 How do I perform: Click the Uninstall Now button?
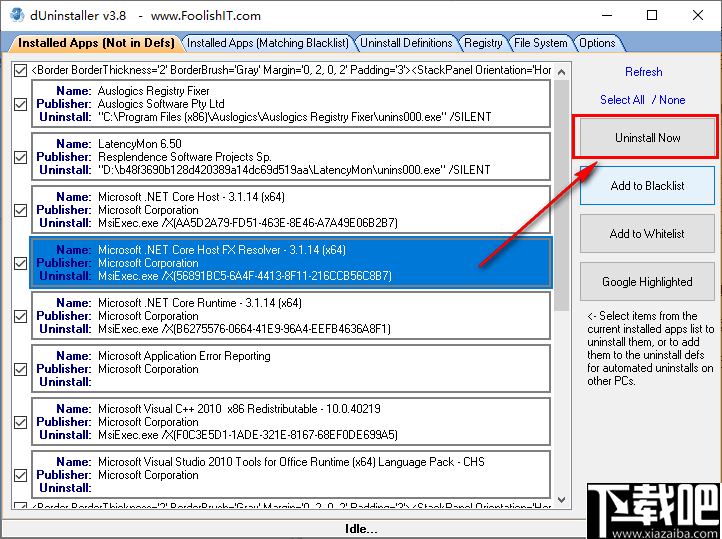(647, 138)
